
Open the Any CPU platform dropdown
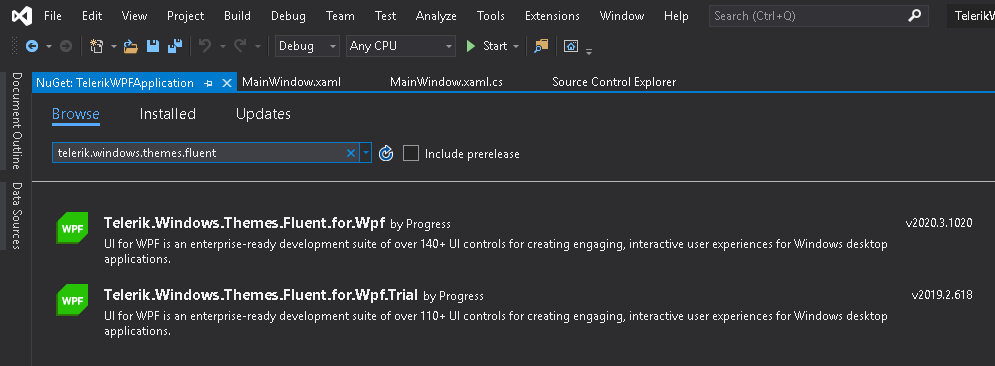coord(400,46)
